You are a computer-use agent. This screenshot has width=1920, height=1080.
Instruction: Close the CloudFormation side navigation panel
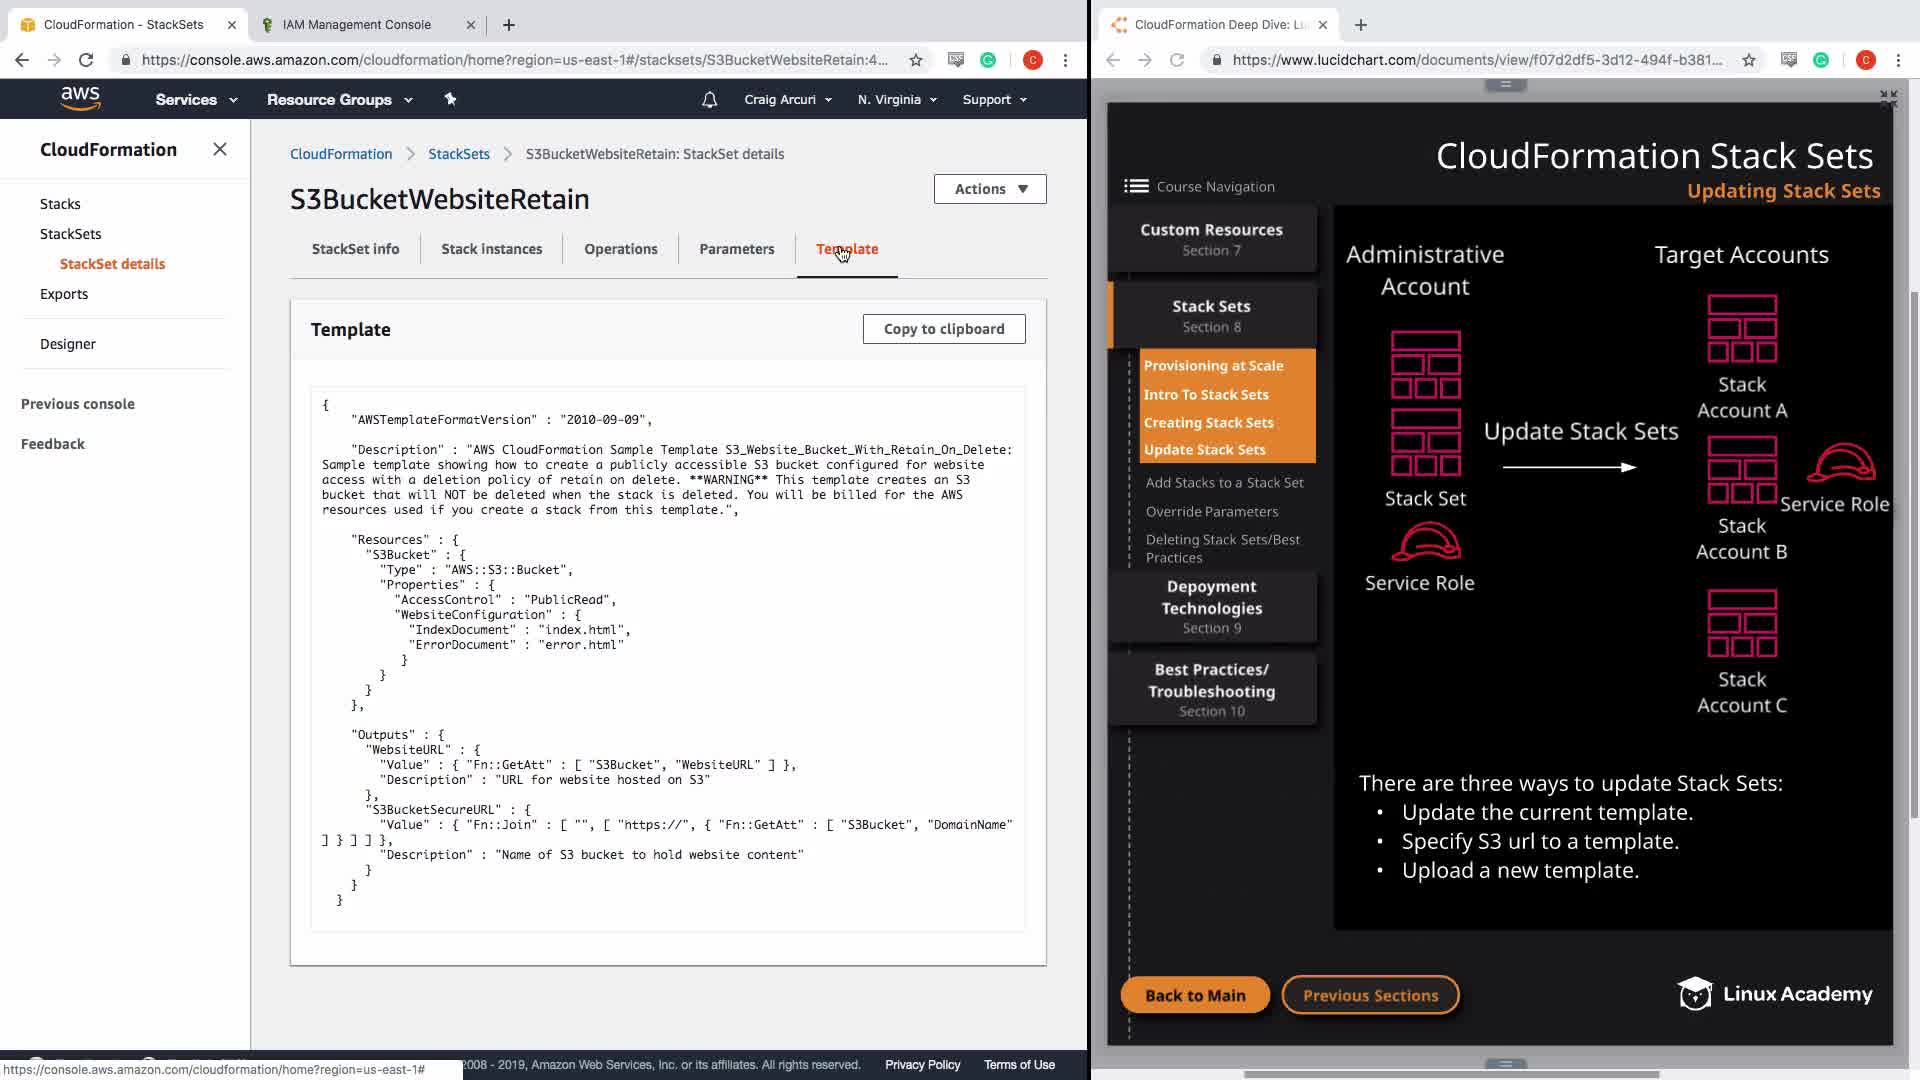tap(220, 149)
